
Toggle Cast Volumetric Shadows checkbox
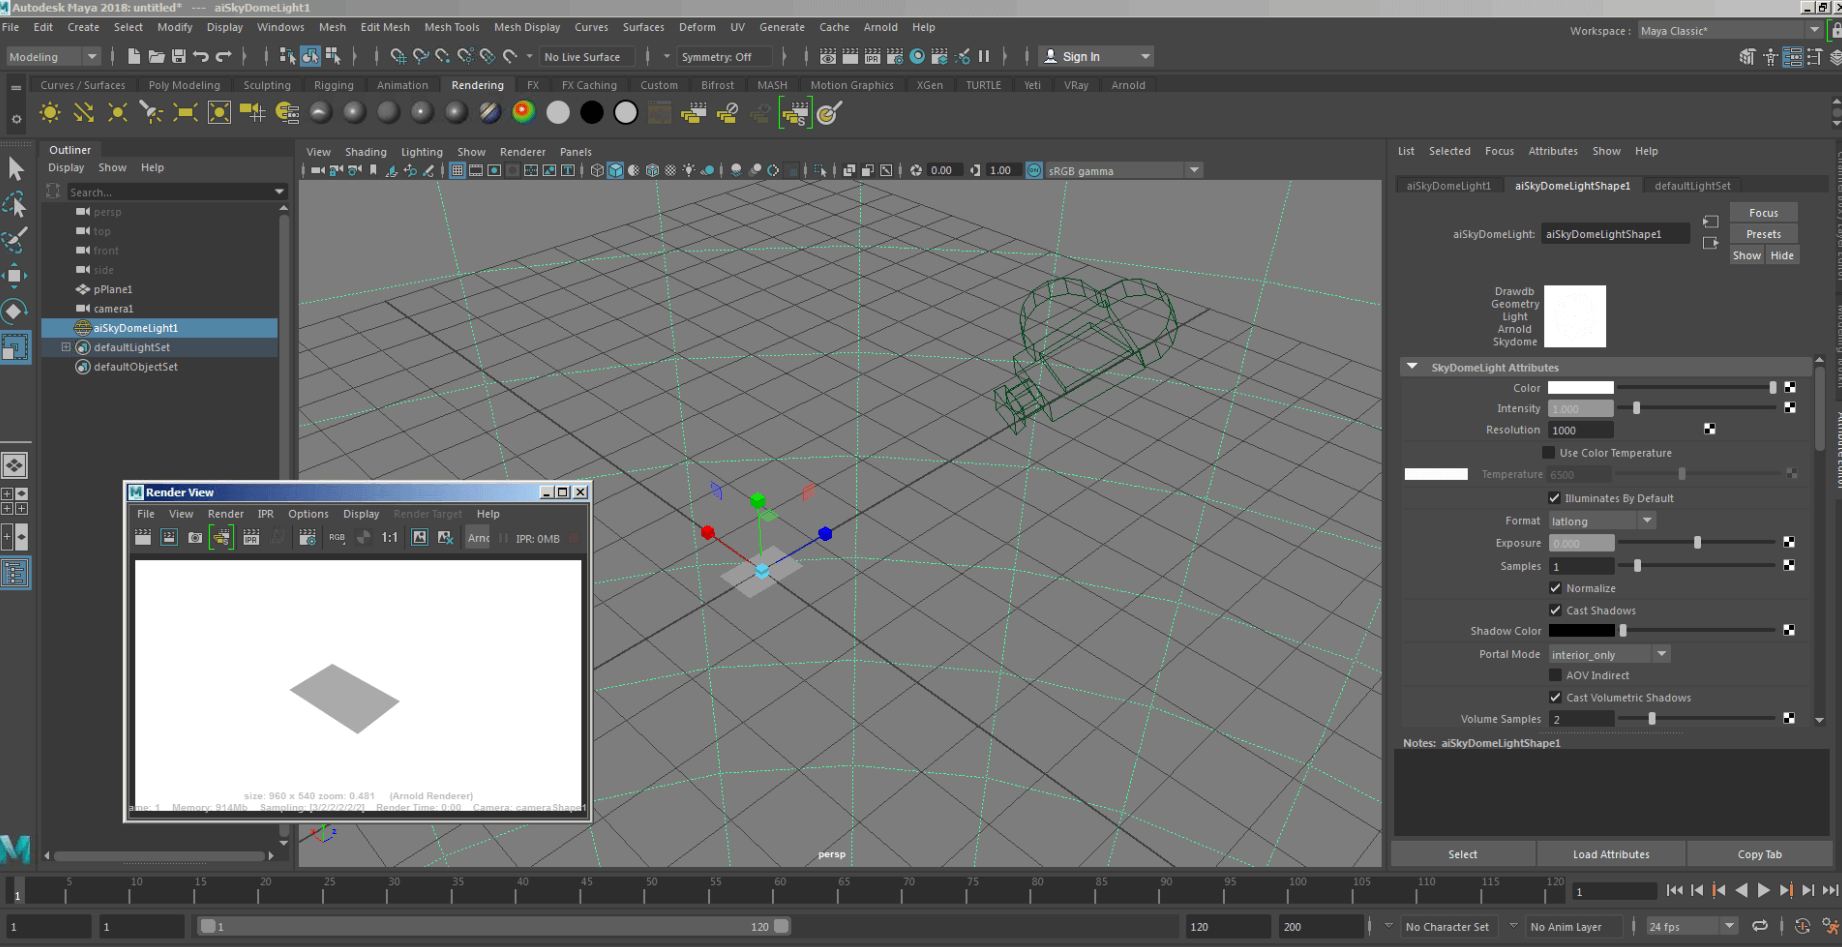pyautogui.click(x=1555, y=697)
